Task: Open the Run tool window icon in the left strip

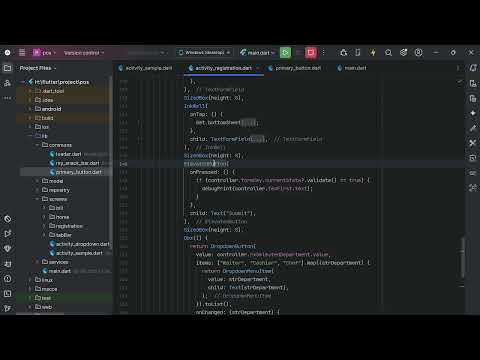Action: pyautogui.click(x=7, y=234)
